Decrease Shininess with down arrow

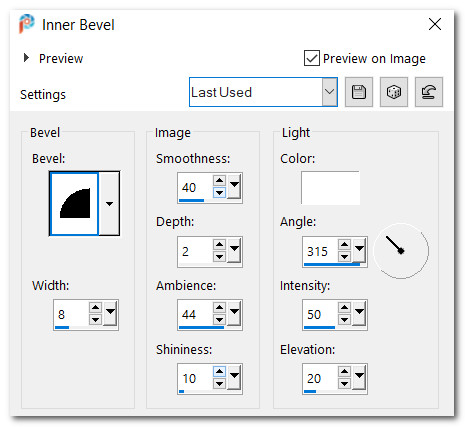click(x=219, y=384)
